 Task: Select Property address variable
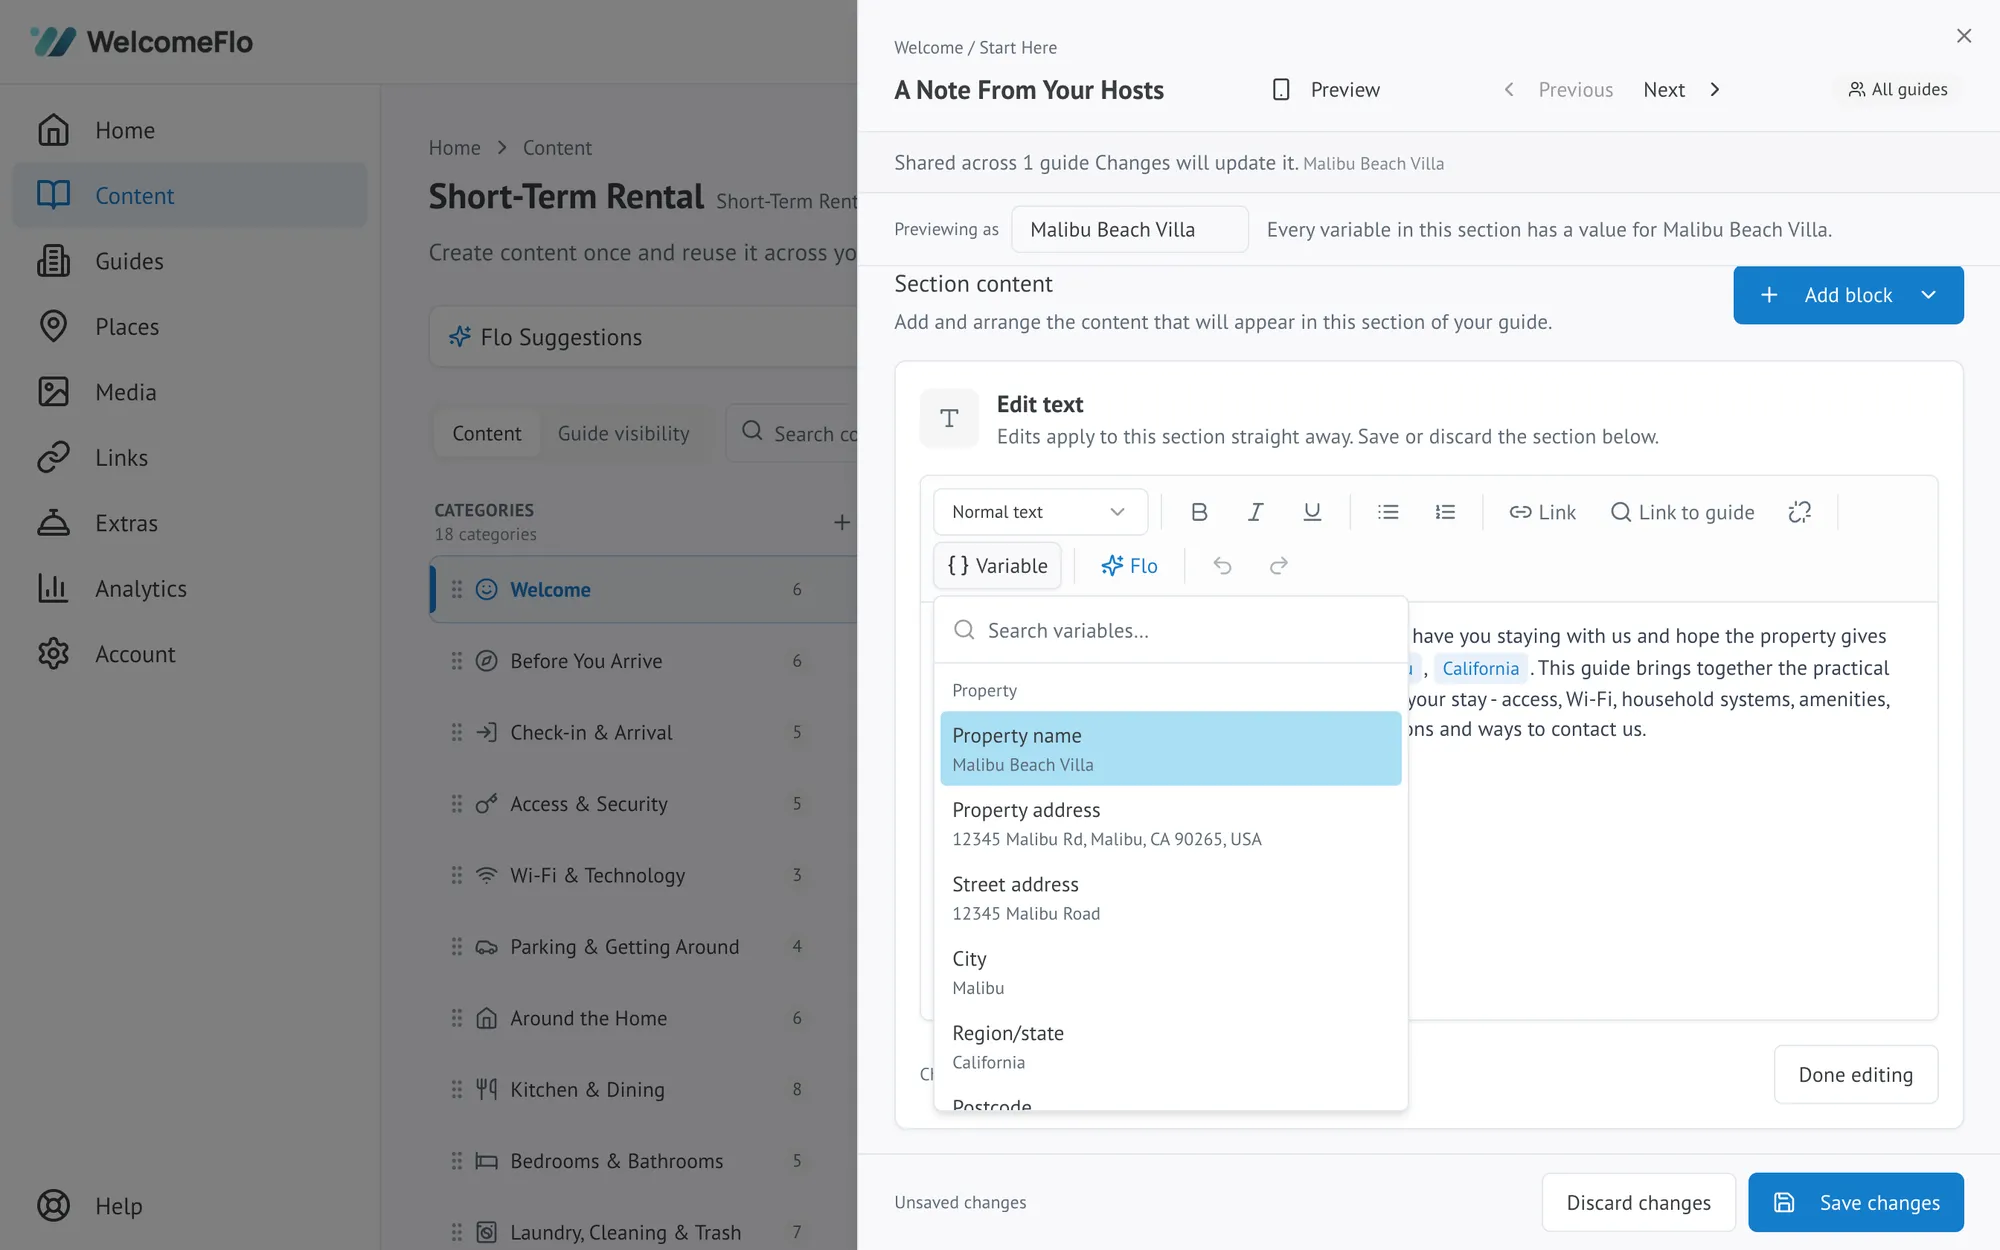(1170, 823)
